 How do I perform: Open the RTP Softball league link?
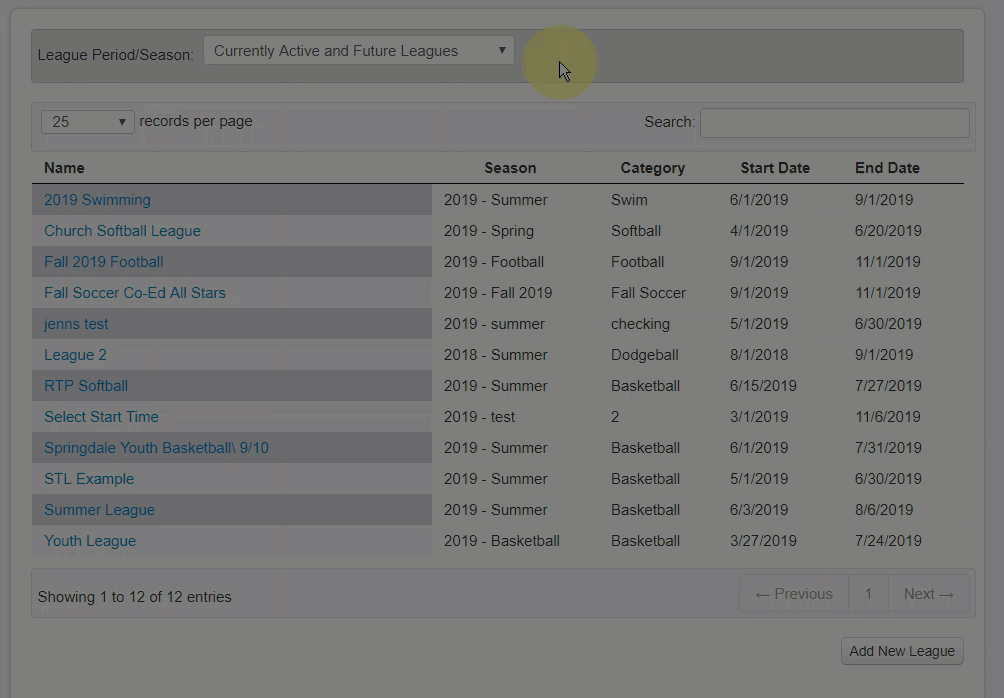(86, 386)
